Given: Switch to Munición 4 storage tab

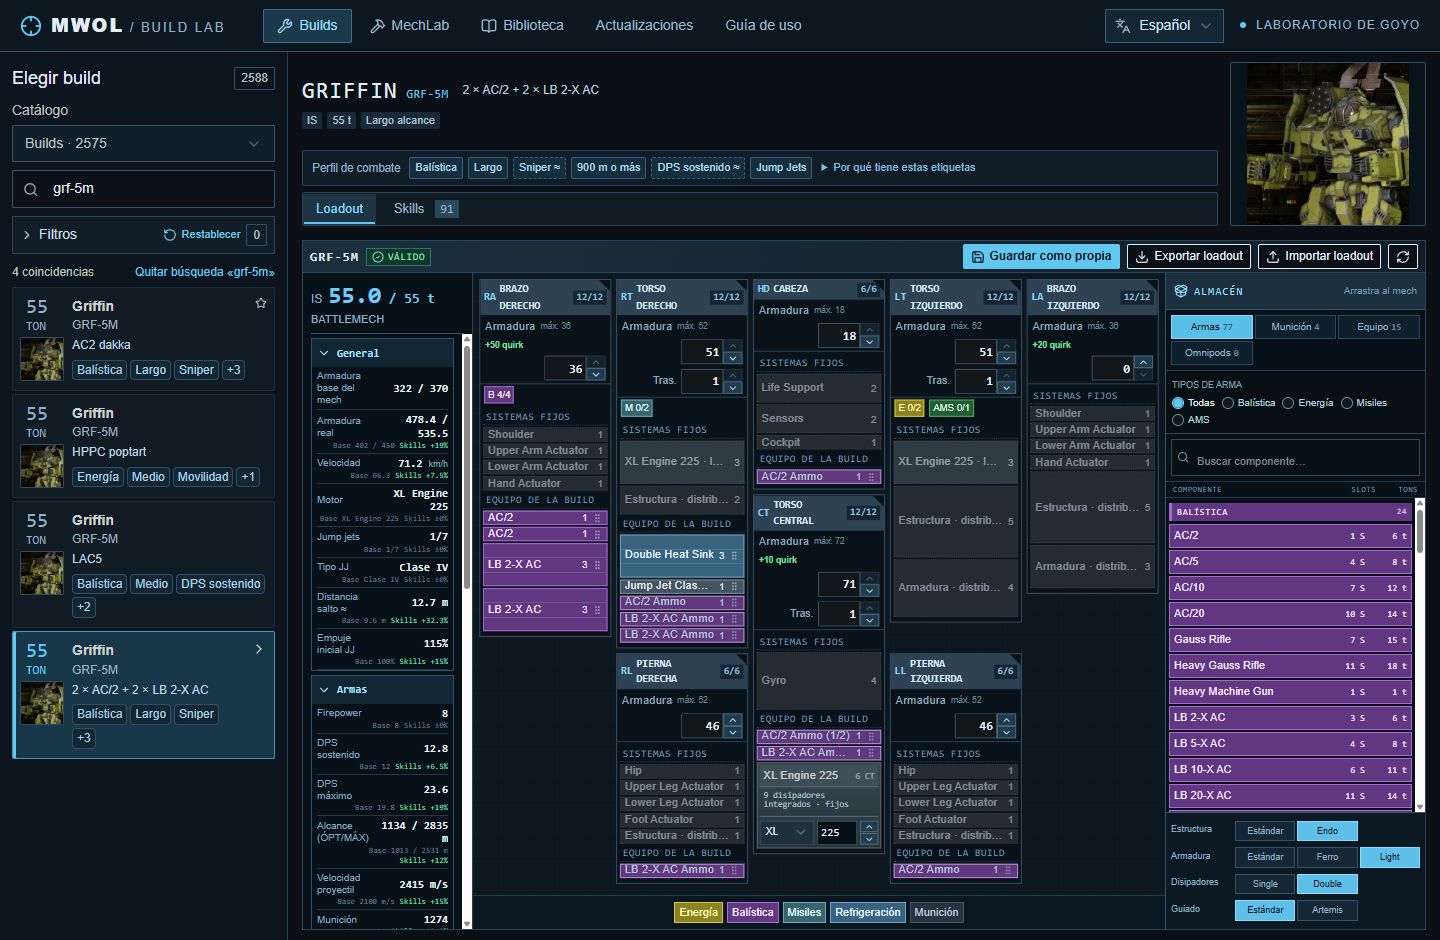Looking at the screenshot, I should [x=1295, y=327].
